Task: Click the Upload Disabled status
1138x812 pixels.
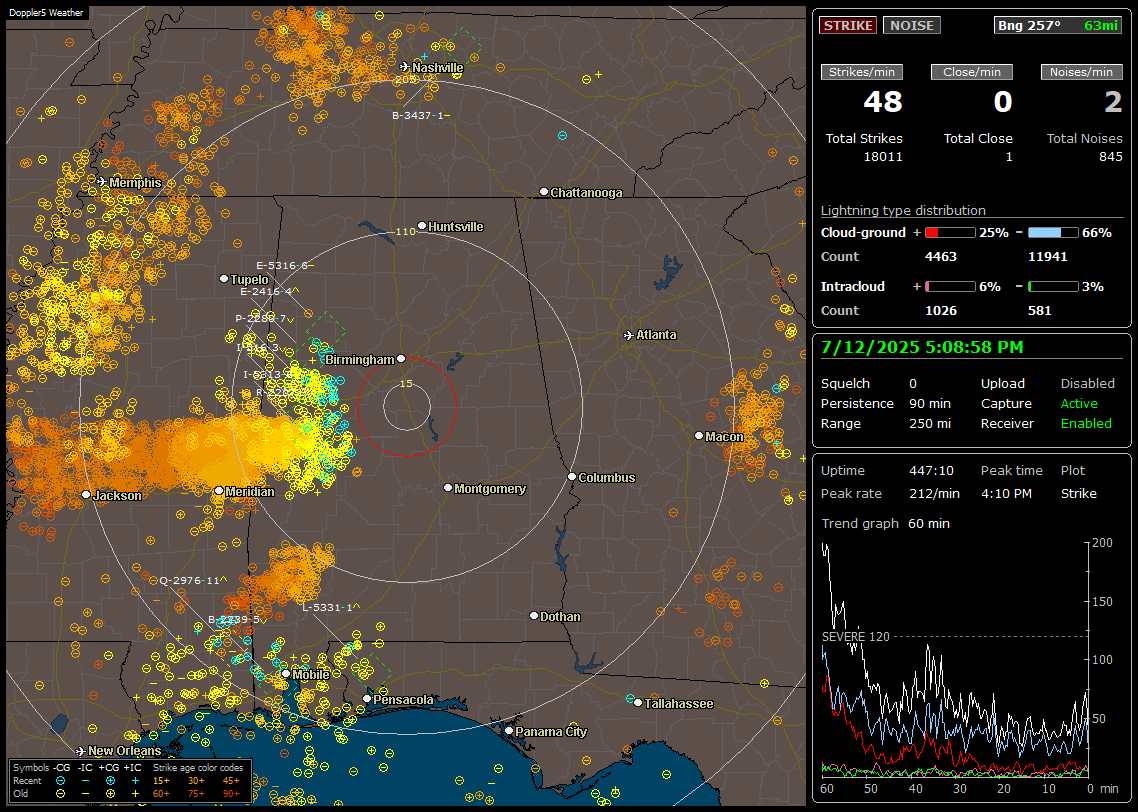Action: pos(1087,383)
